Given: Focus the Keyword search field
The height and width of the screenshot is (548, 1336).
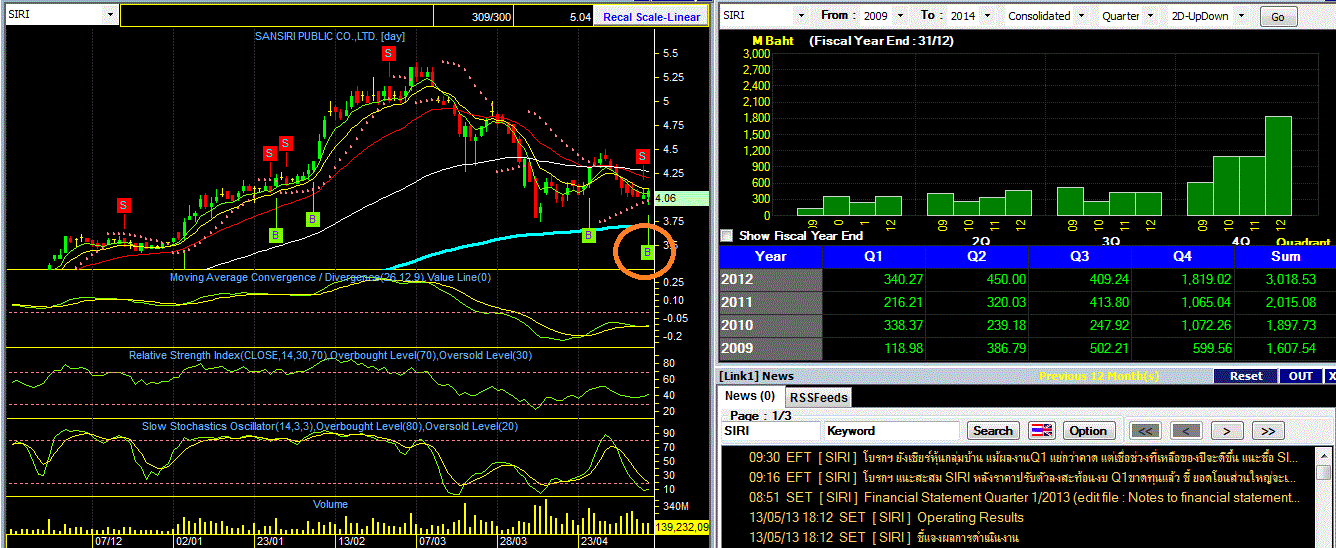Looking at the screenshot, I should [x=892, y=431].
